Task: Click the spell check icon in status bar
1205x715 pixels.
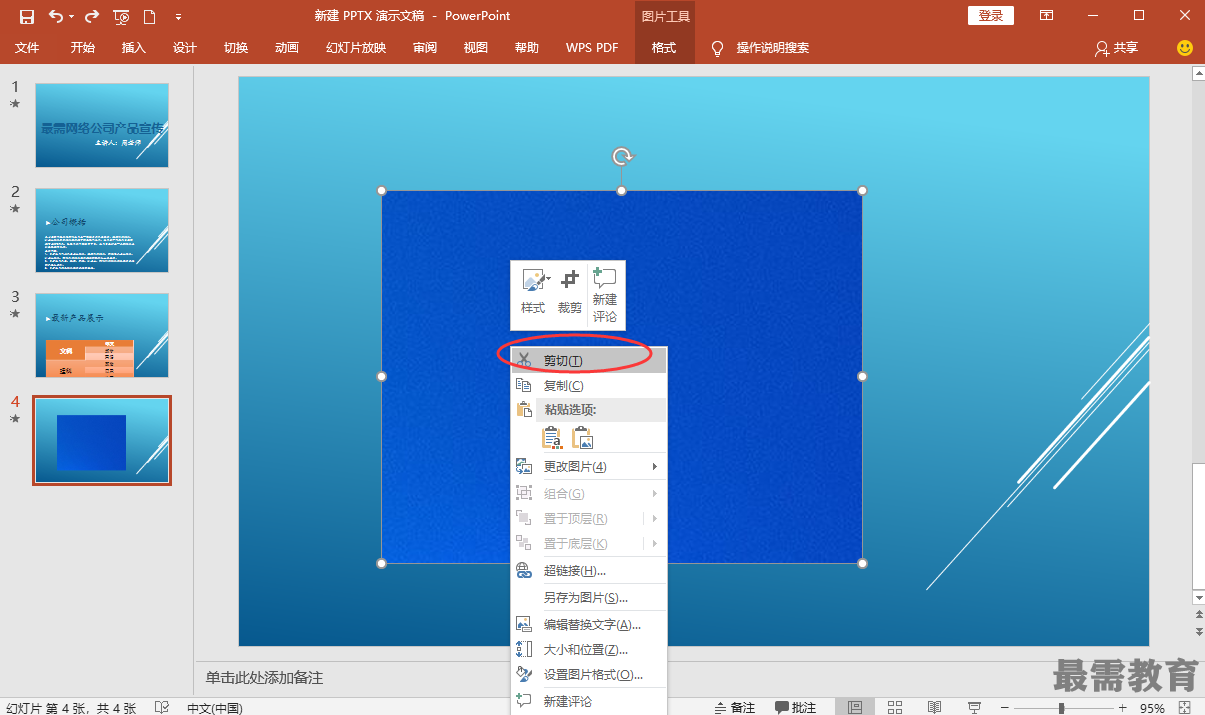Action: [x=162, y=707]
